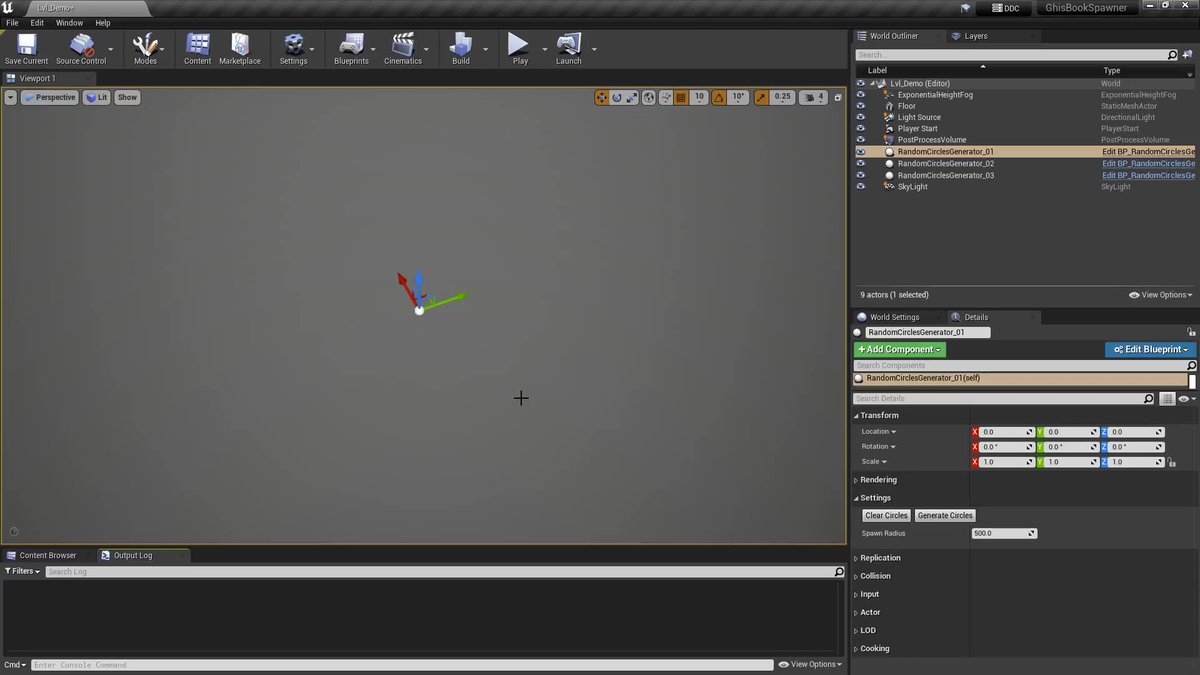
Task: Expand the Rendering section
Action: coord(878,480)
